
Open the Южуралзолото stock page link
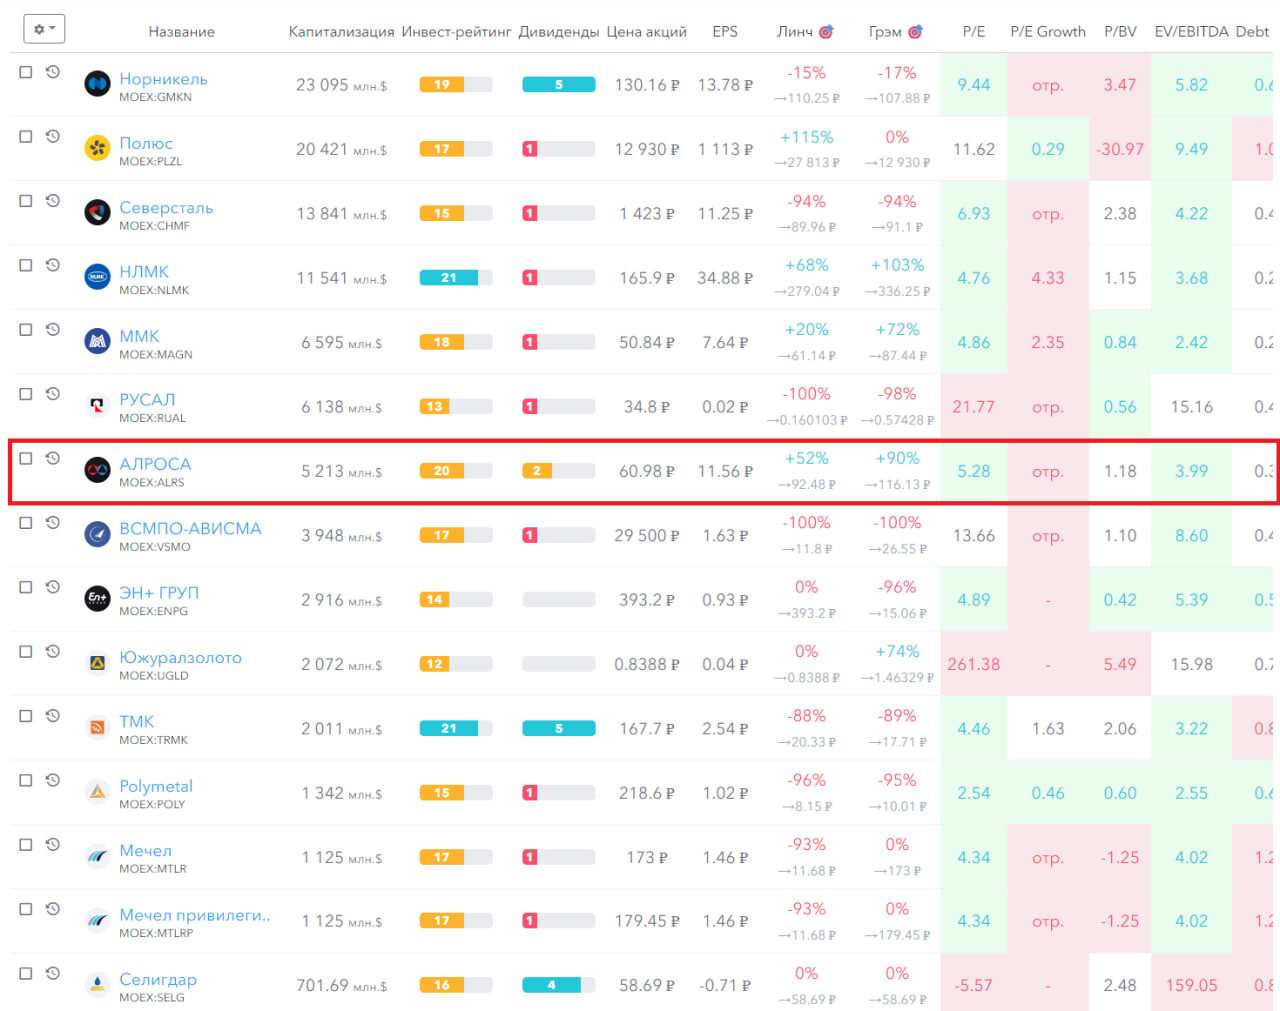180,657
